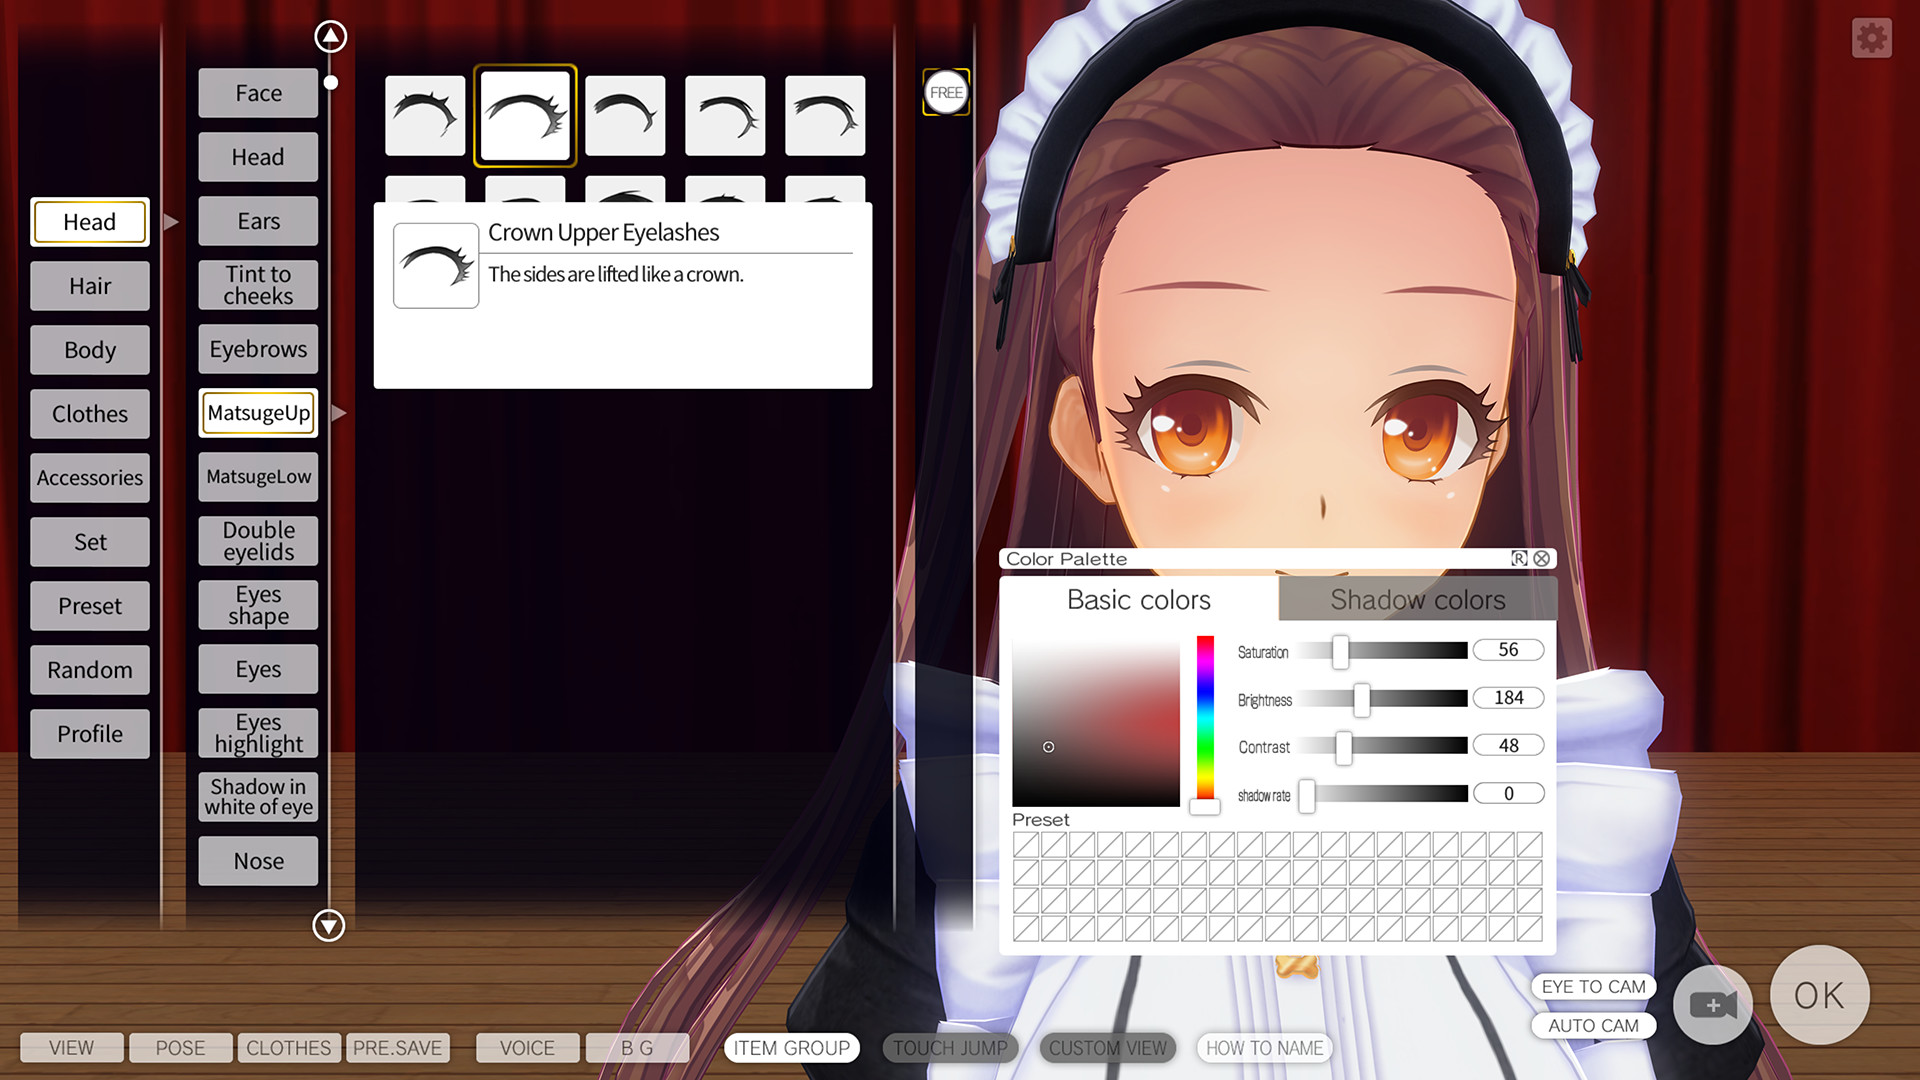This screenshot has width=1920, height=1080.
Task: Click the downward scroll arrow below category list
Action: tap(328, 926)
